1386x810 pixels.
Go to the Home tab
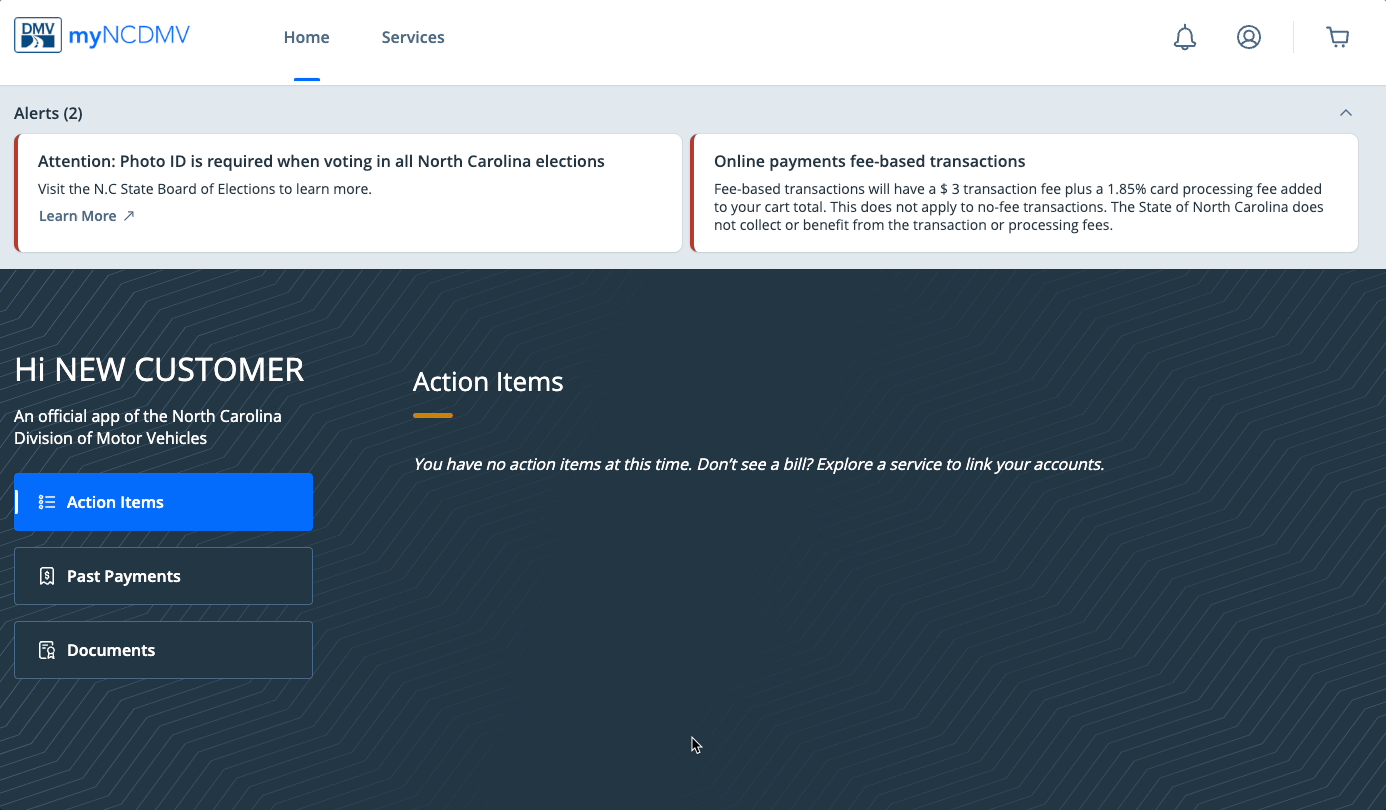306,37
